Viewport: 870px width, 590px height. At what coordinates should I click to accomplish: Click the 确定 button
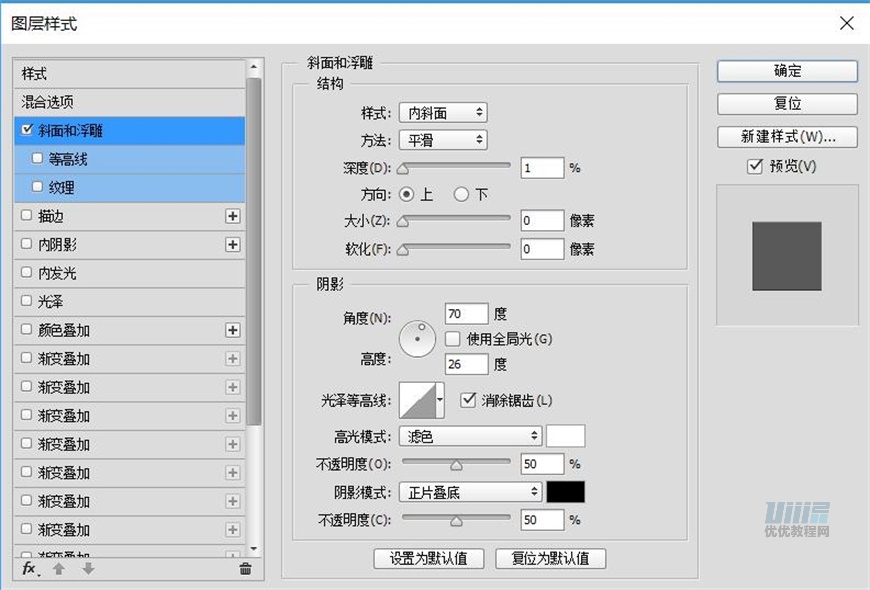787,71
